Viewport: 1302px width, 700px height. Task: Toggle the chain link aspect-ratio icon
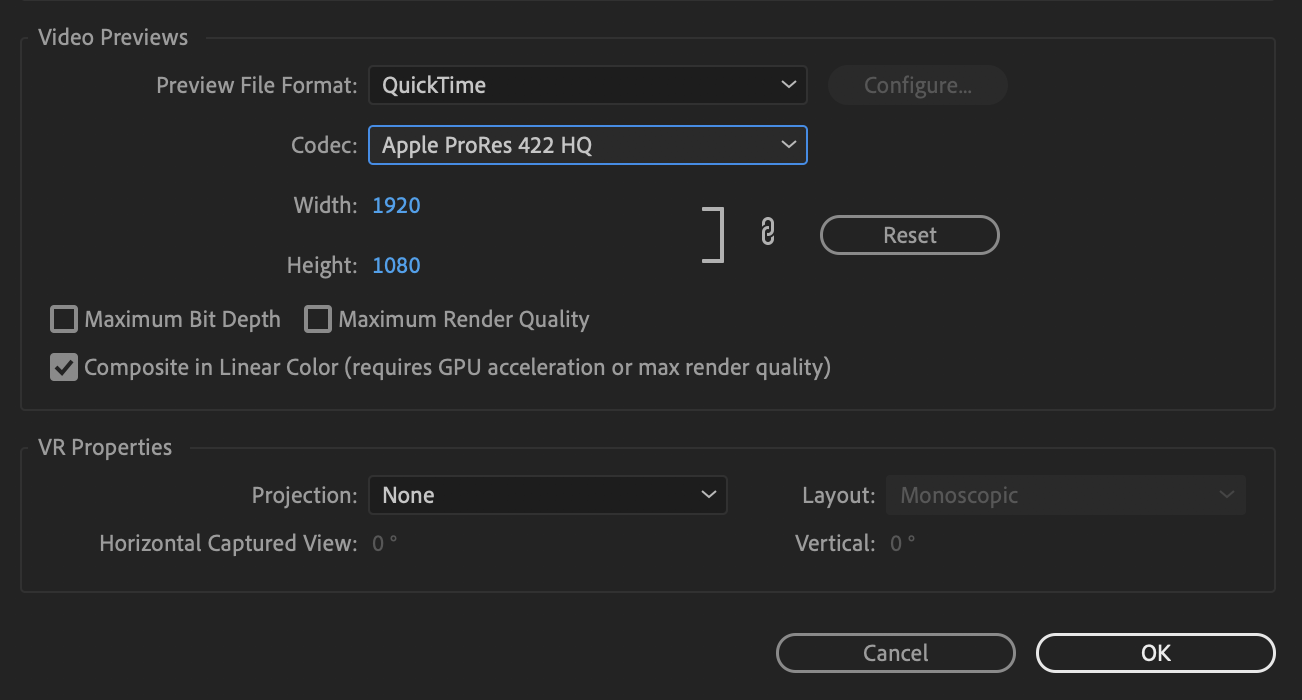click(x=768, y=232)
